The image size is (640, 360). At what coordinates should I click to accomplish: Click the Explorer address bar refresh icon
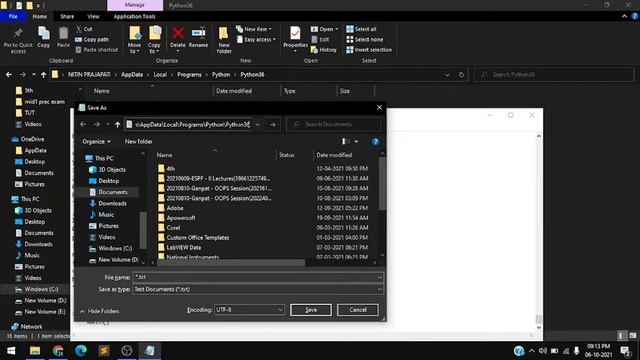(461, 75)
